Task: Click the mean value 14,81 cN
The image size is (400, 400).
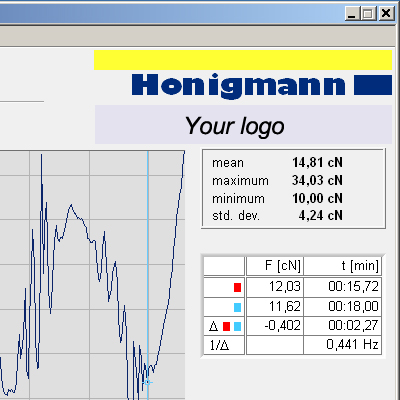Action: click(x=317, y=163)
